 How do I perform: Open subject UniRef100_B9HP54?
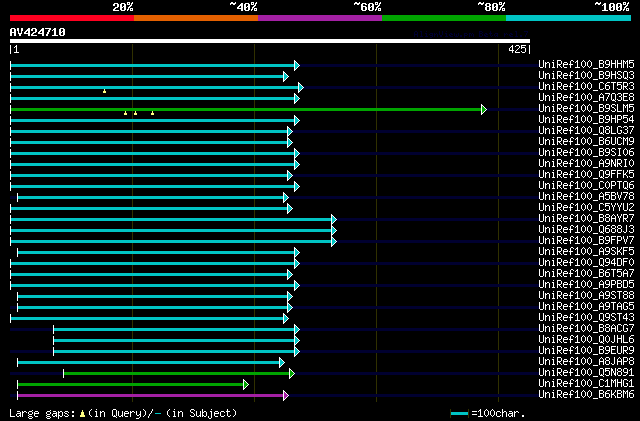(586, 120)
